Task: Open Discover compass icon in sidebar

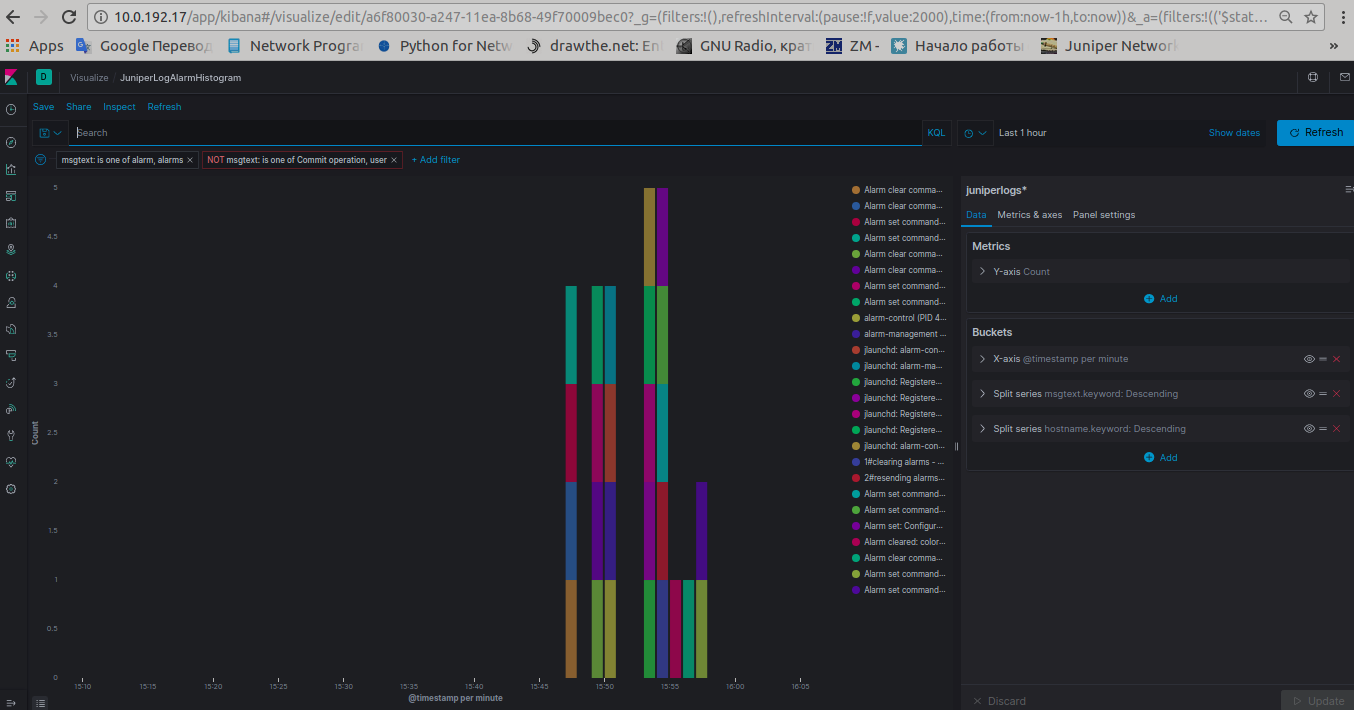Action: pos(11,143)
